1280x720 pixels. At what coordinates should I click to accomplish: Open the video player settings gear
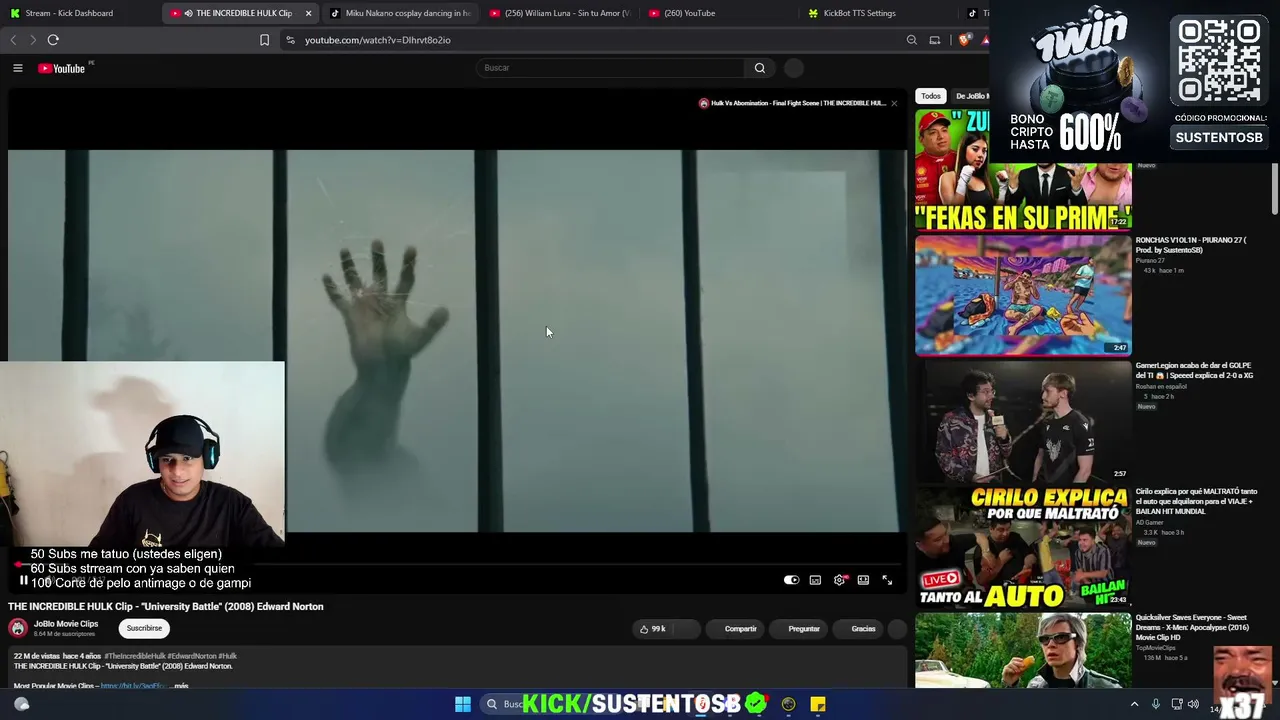click(839, 580)
